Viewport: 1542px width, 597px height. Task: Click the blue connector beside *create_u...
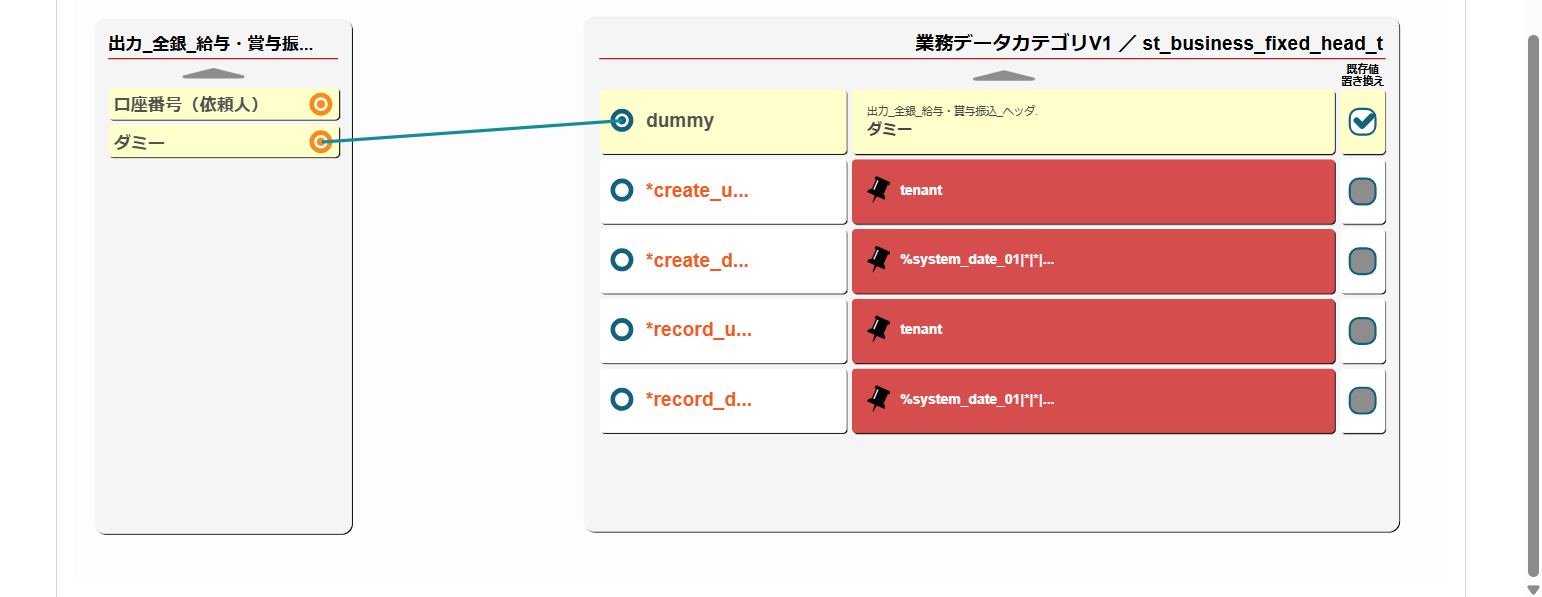tap(621, 190)
